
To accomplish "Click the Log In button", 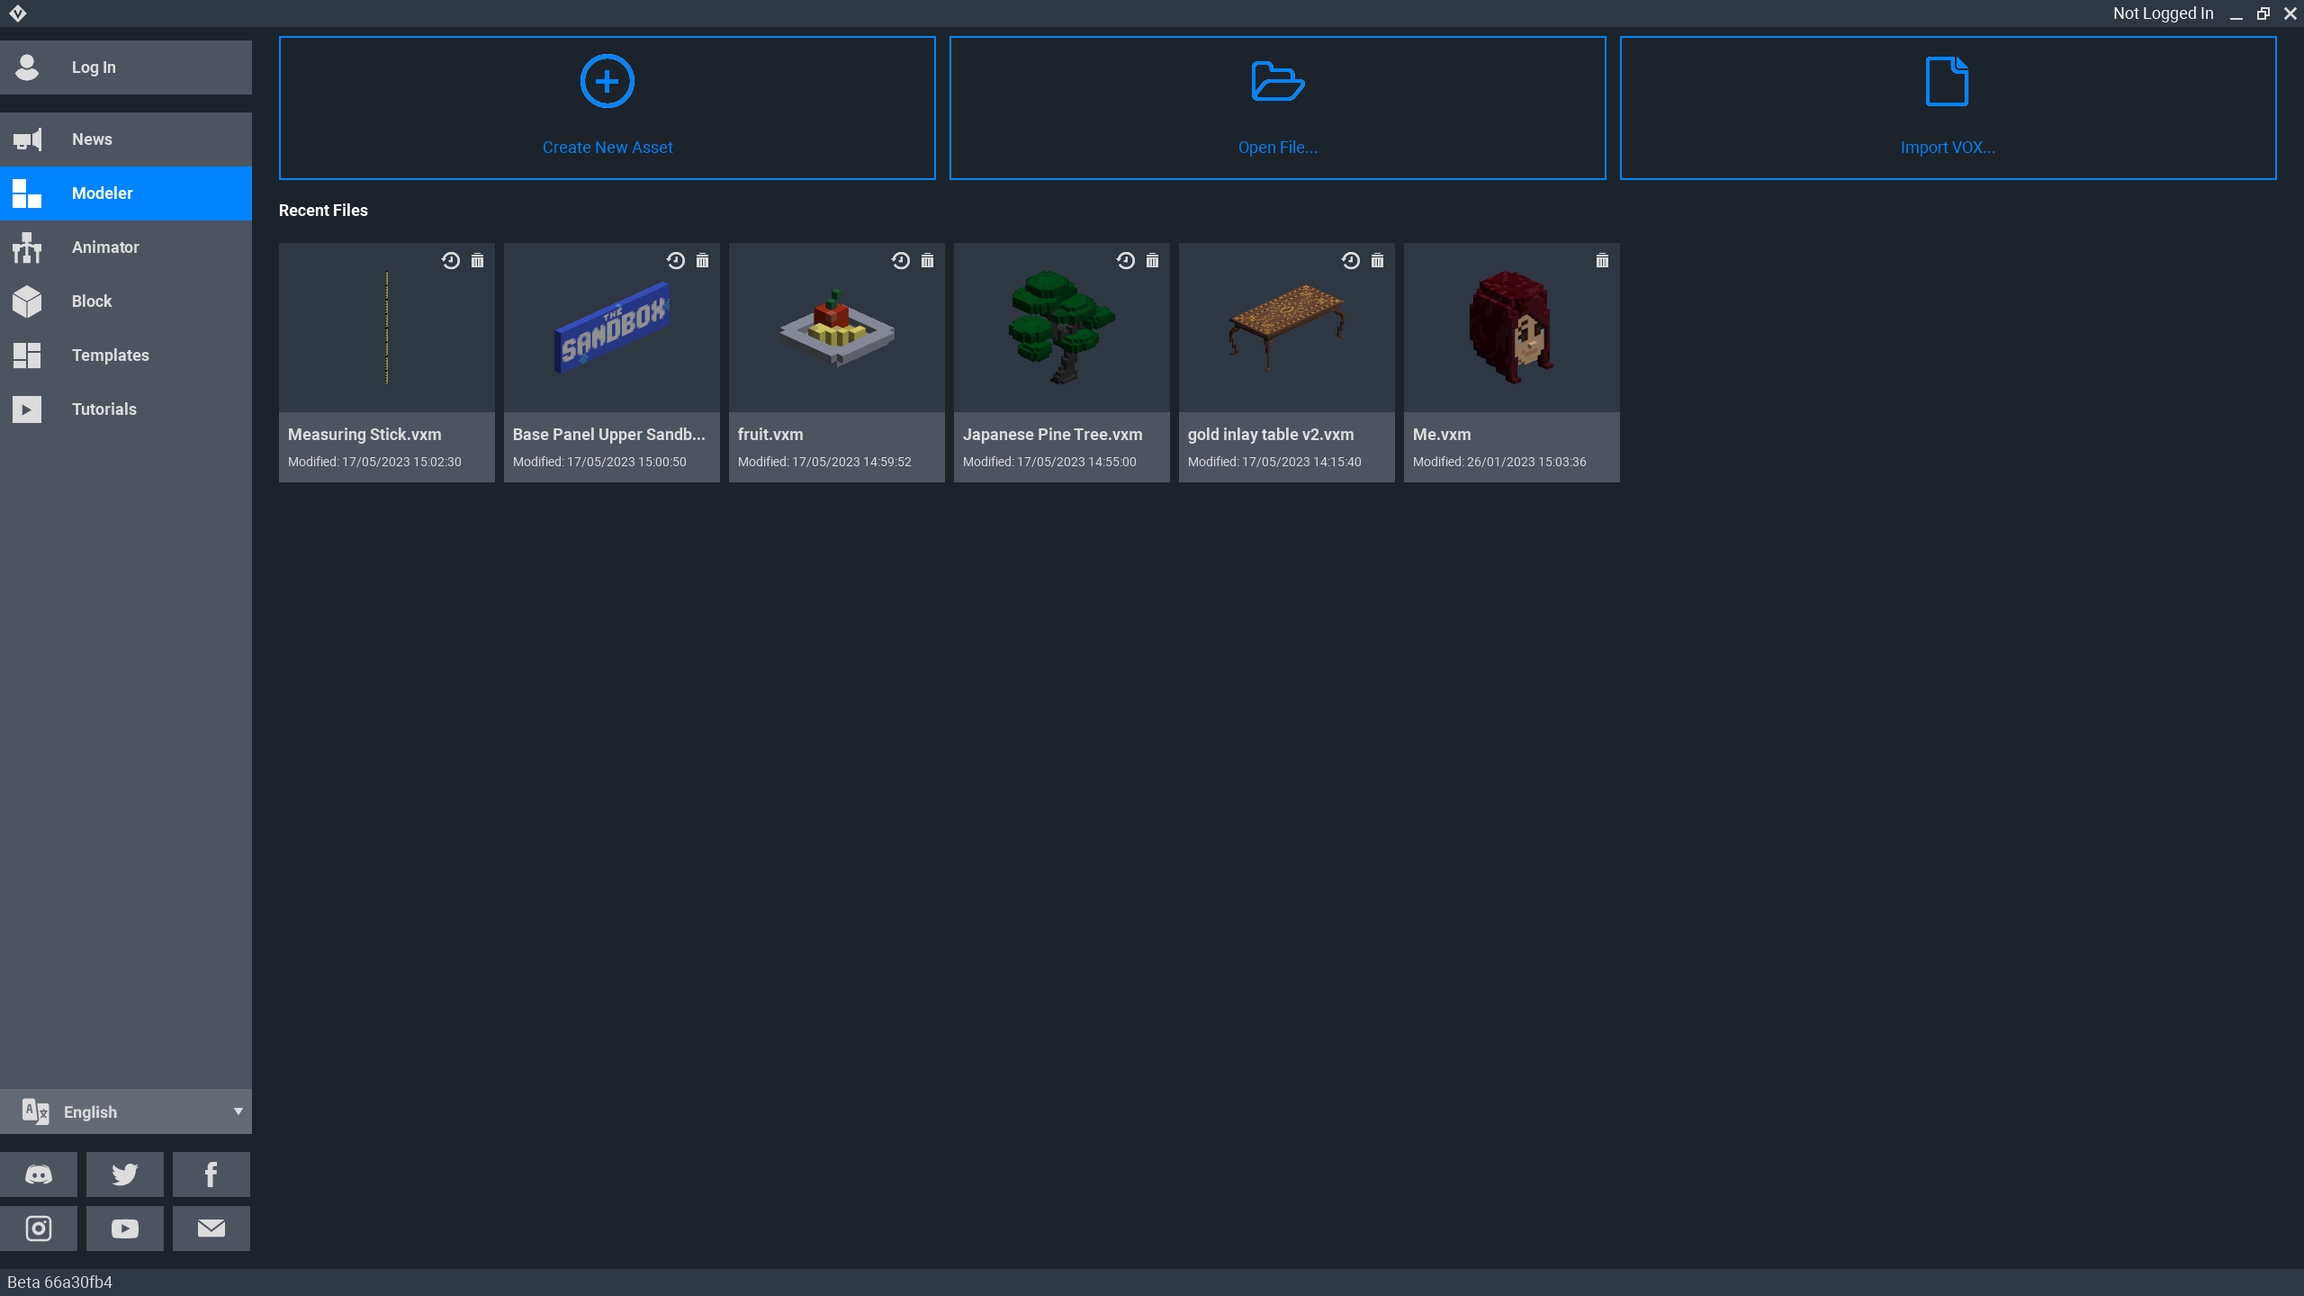I will (x=126, y=67).
